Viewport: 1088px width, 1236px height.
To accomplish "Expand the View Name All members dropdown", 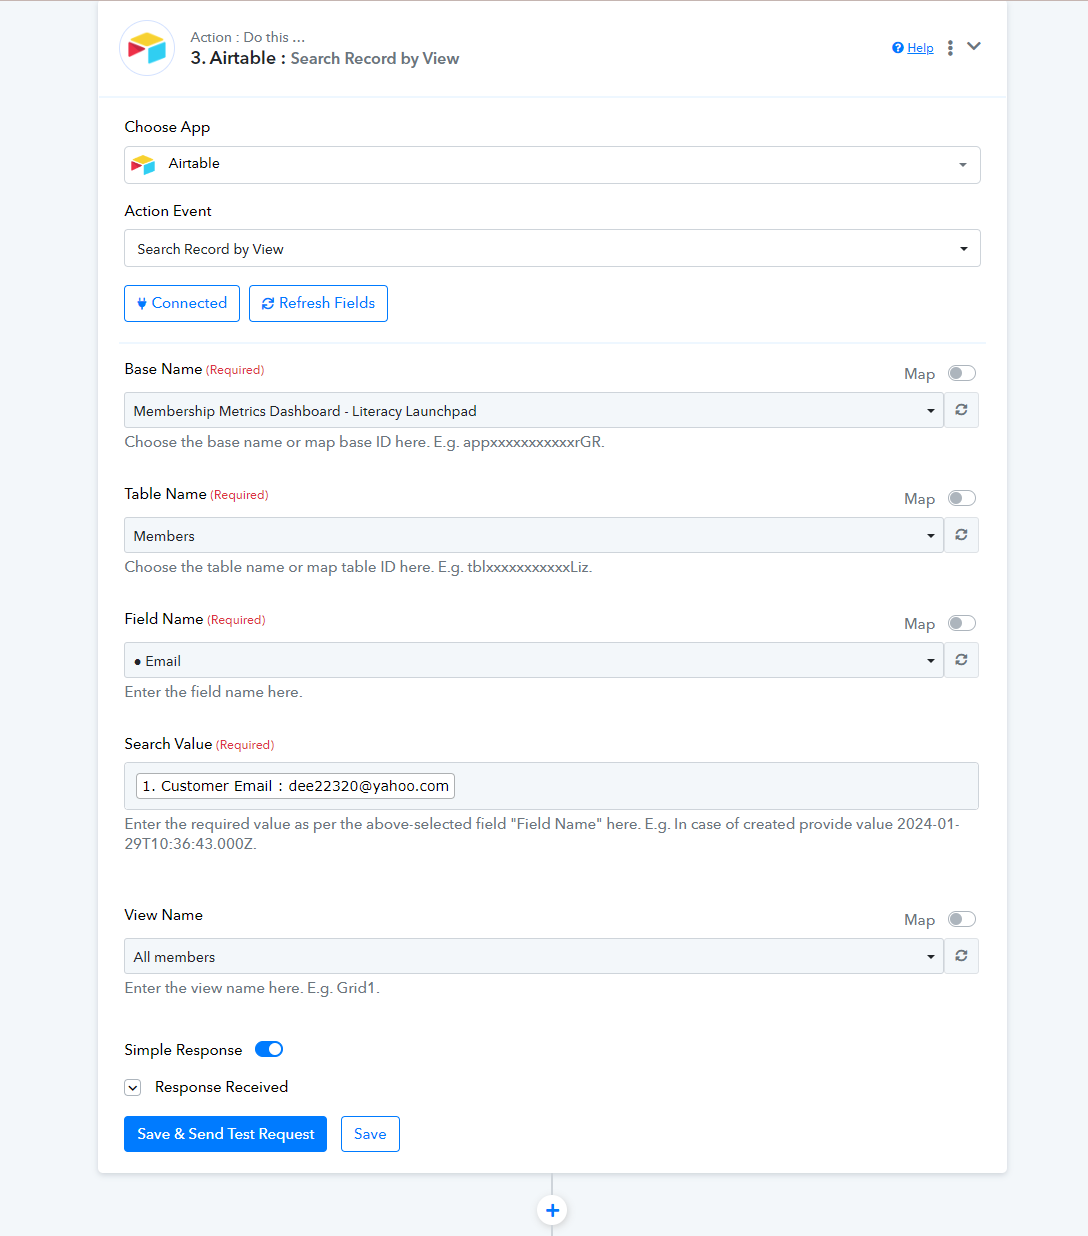I will (534, 956).
